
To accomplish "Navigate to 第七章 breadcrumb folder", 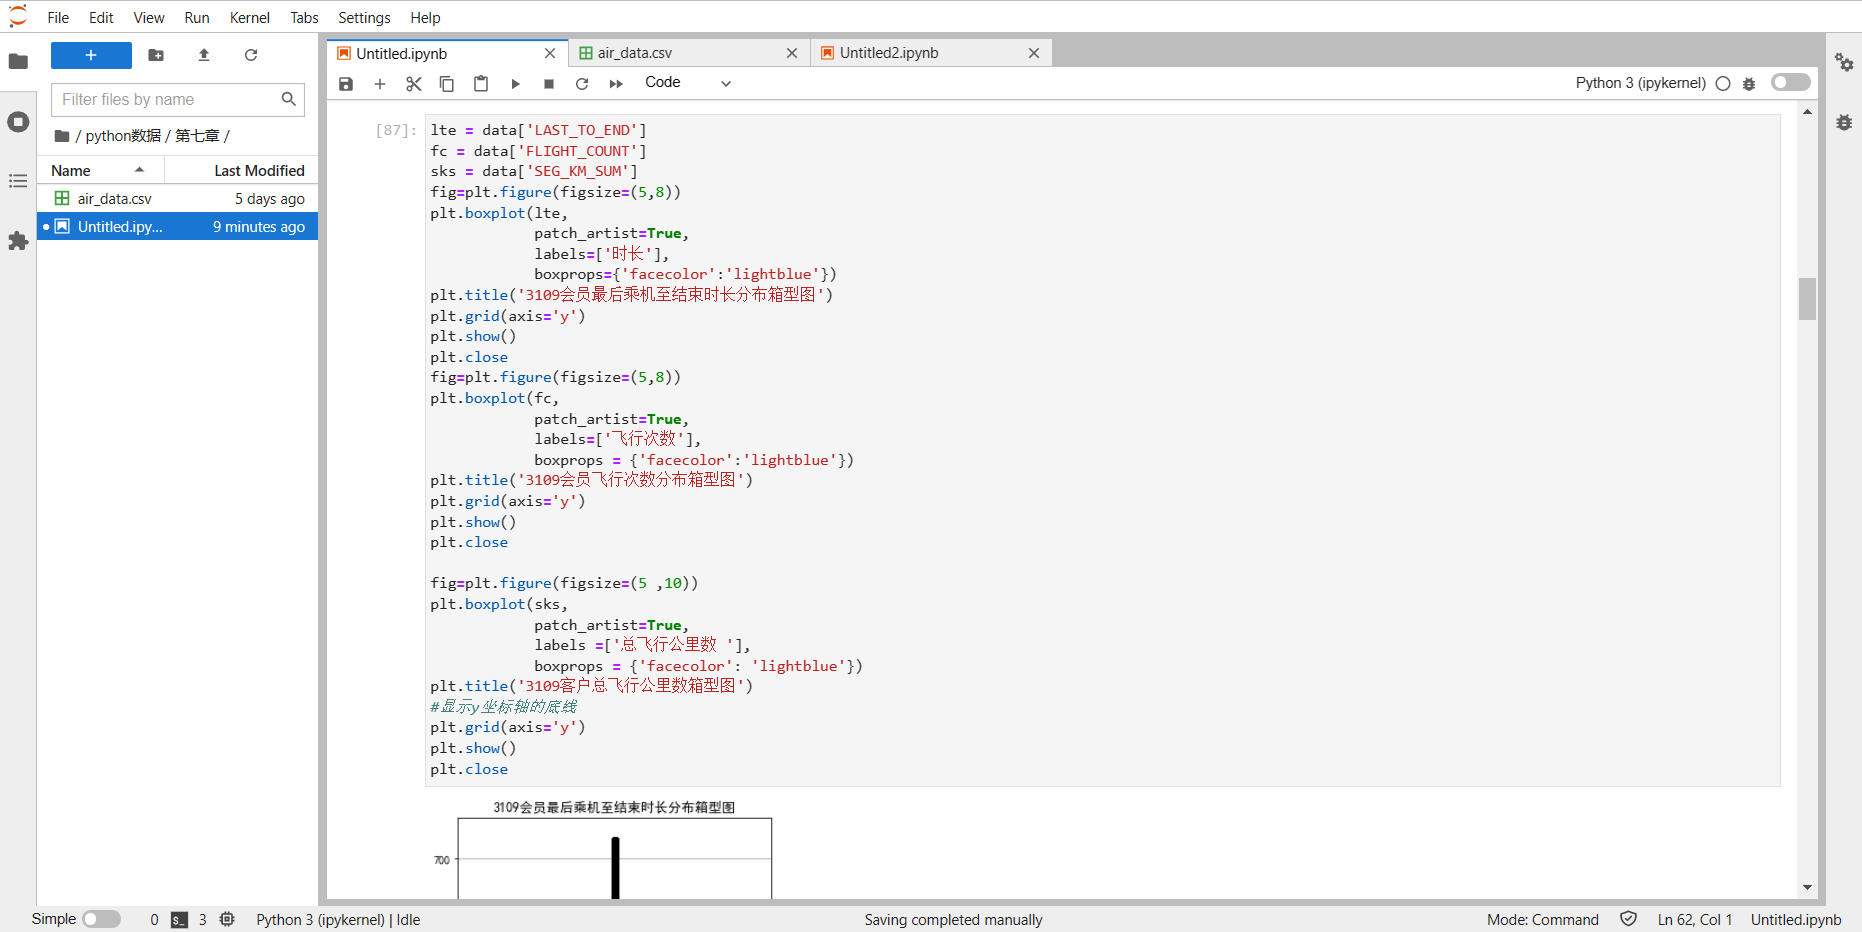I will pos(197,136).
